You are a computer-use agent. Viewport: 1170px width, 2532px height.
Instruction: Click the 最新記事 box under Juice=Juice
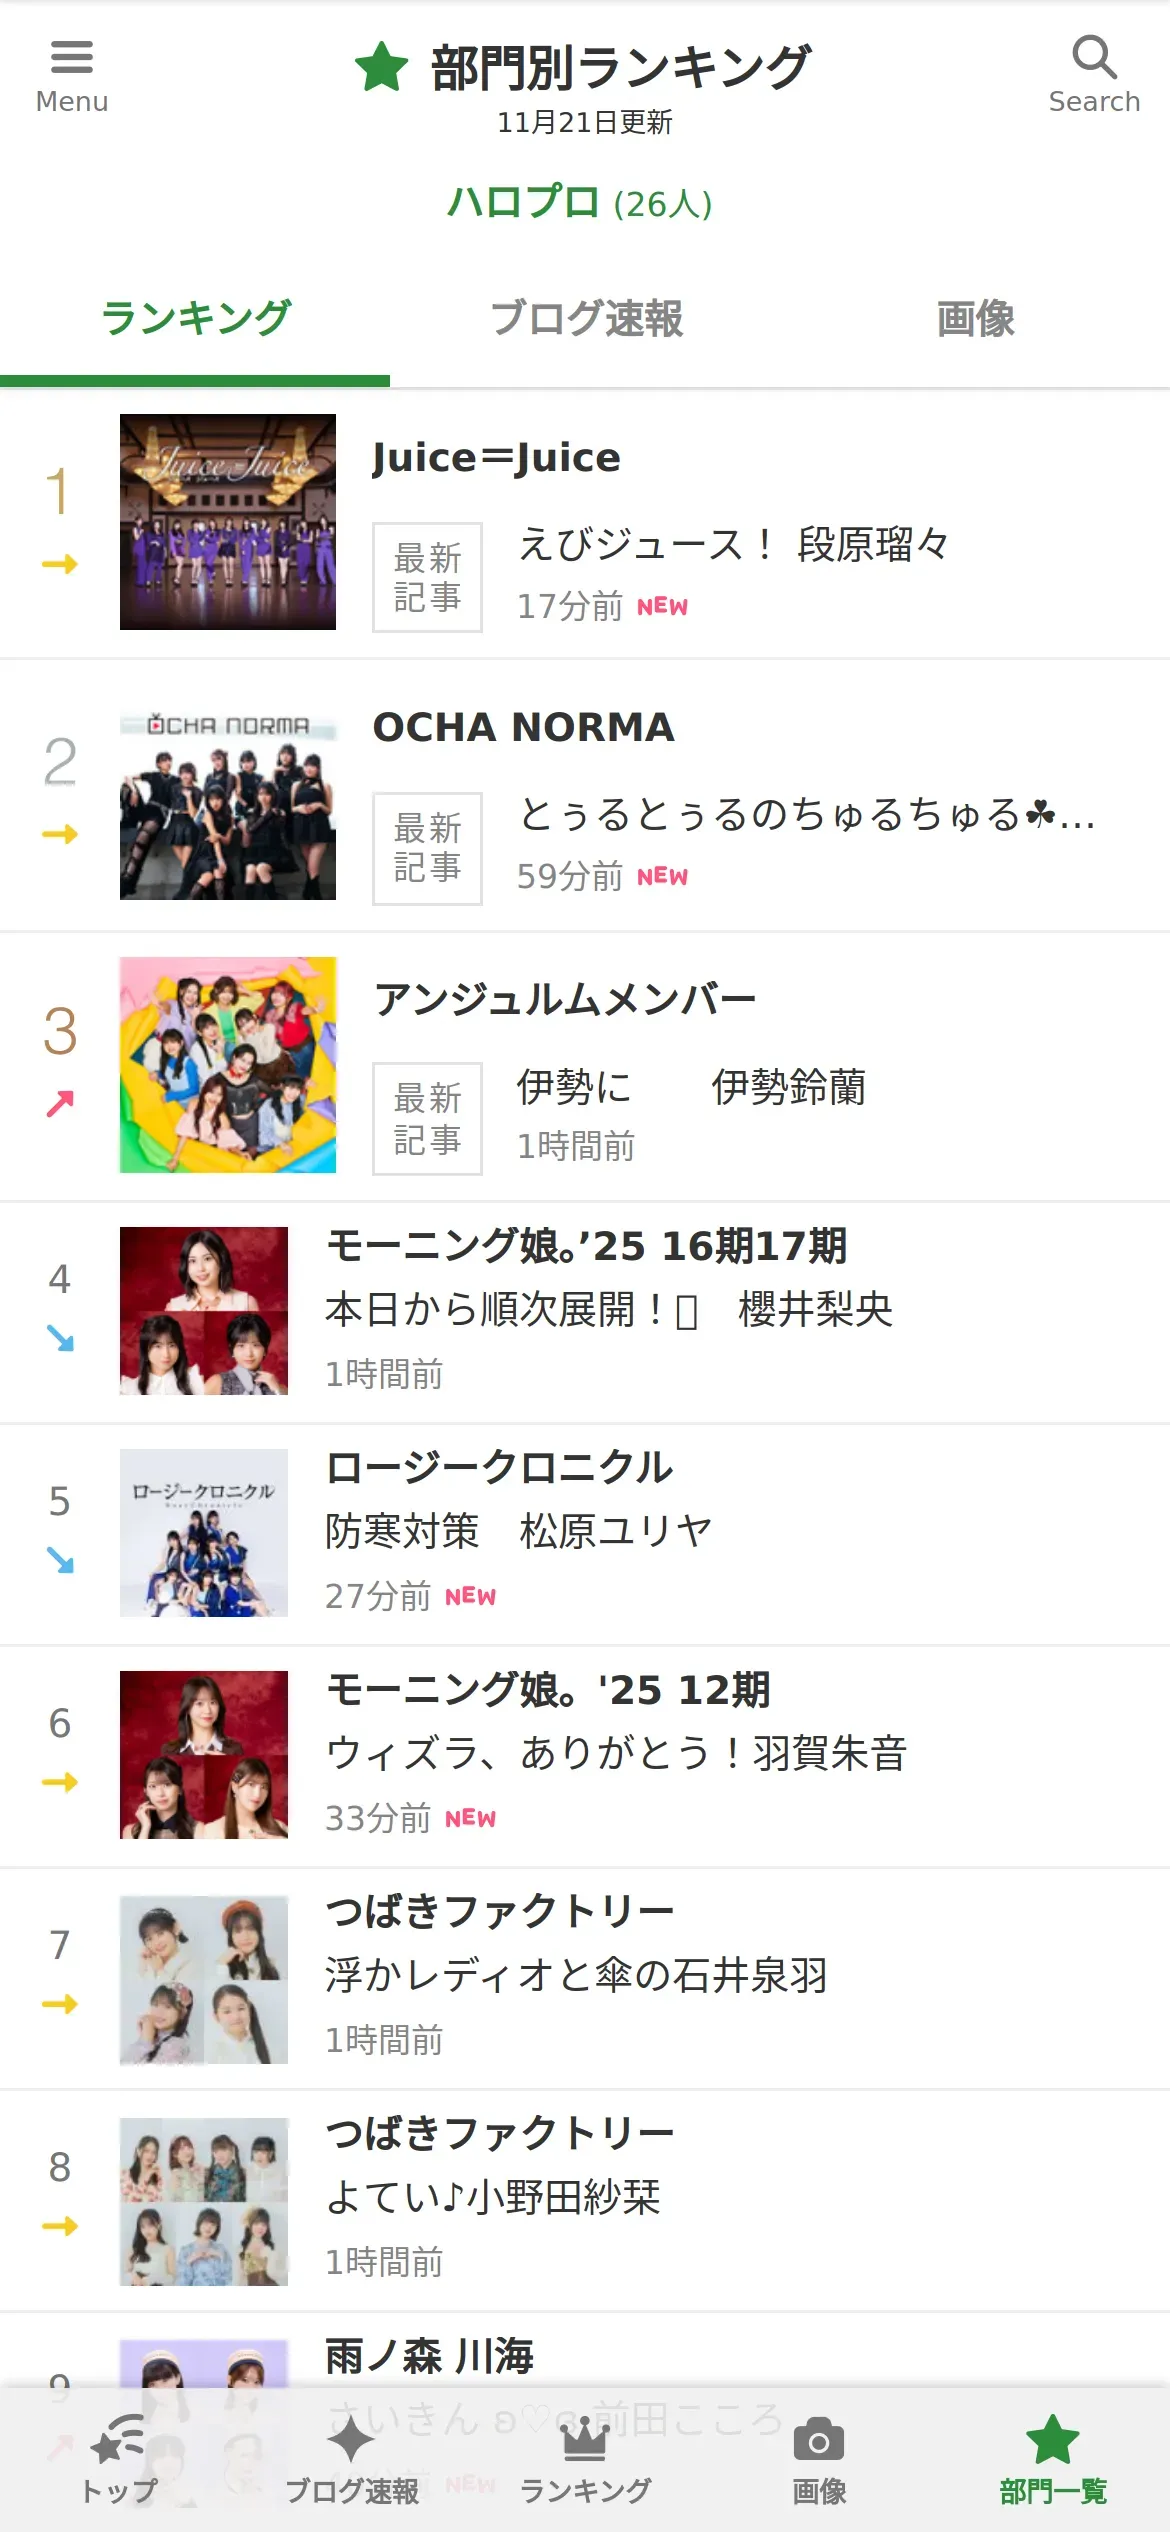click(x=427, y=577)
